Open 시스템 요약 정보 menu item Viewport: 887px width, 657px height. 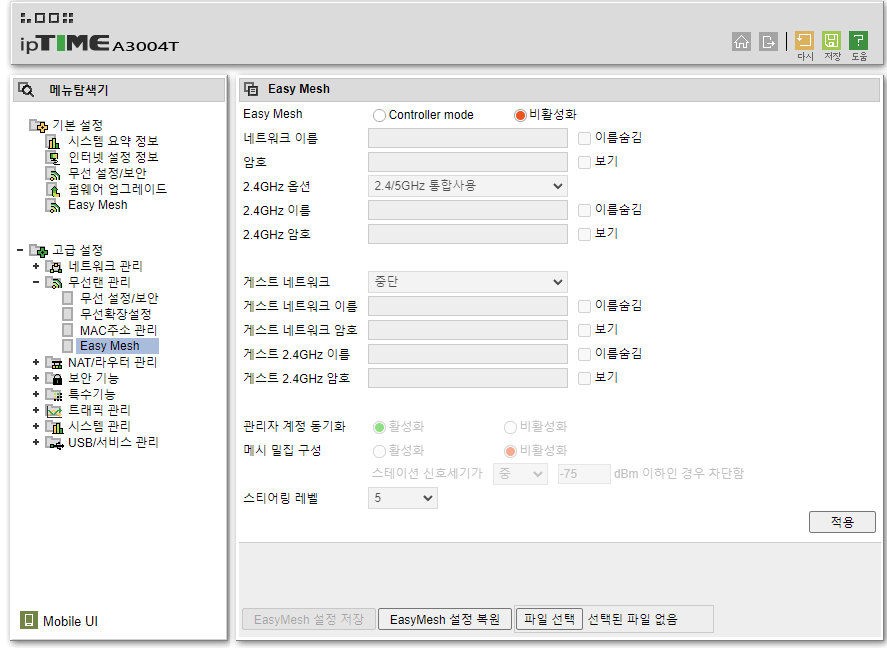[112, 141]
